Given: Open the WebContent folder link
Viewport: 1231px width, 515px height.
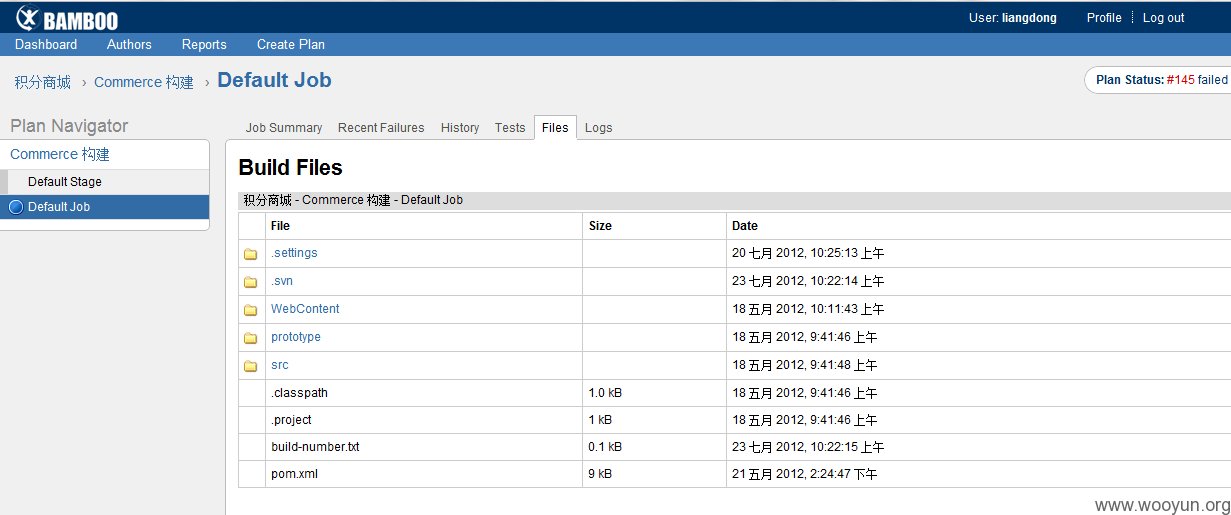Looking at the screenshot, I should click(305, 309).
